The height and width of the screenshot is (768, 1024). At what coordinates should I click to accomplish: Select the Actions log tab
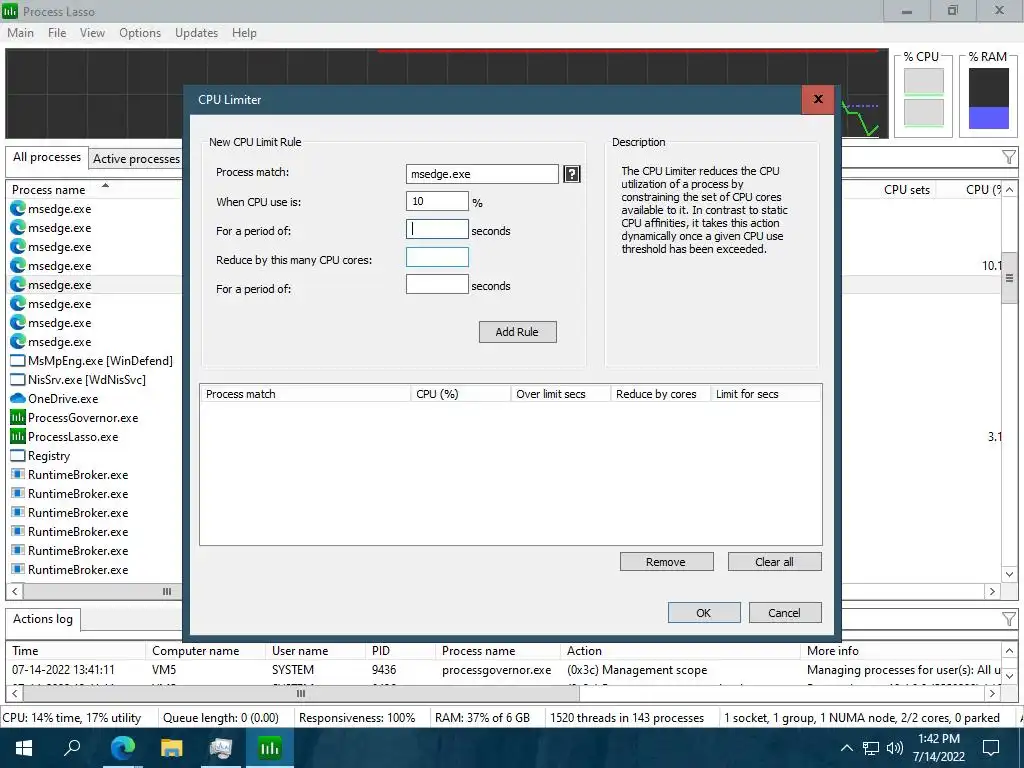tap(43, 619)
